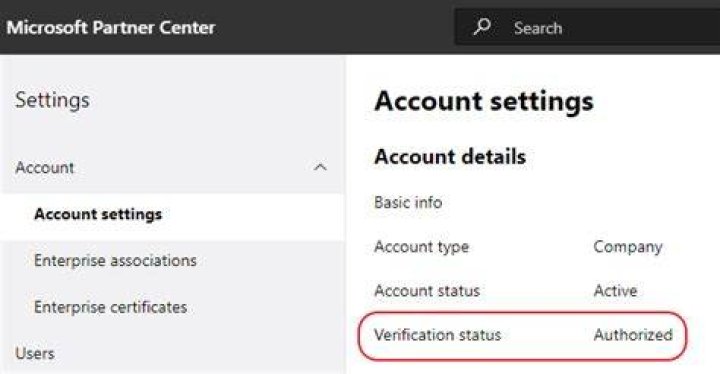This screenshot has width=720, height=374.
Task: Click the Microsoft Partner Center title
Action: [111, 28]
